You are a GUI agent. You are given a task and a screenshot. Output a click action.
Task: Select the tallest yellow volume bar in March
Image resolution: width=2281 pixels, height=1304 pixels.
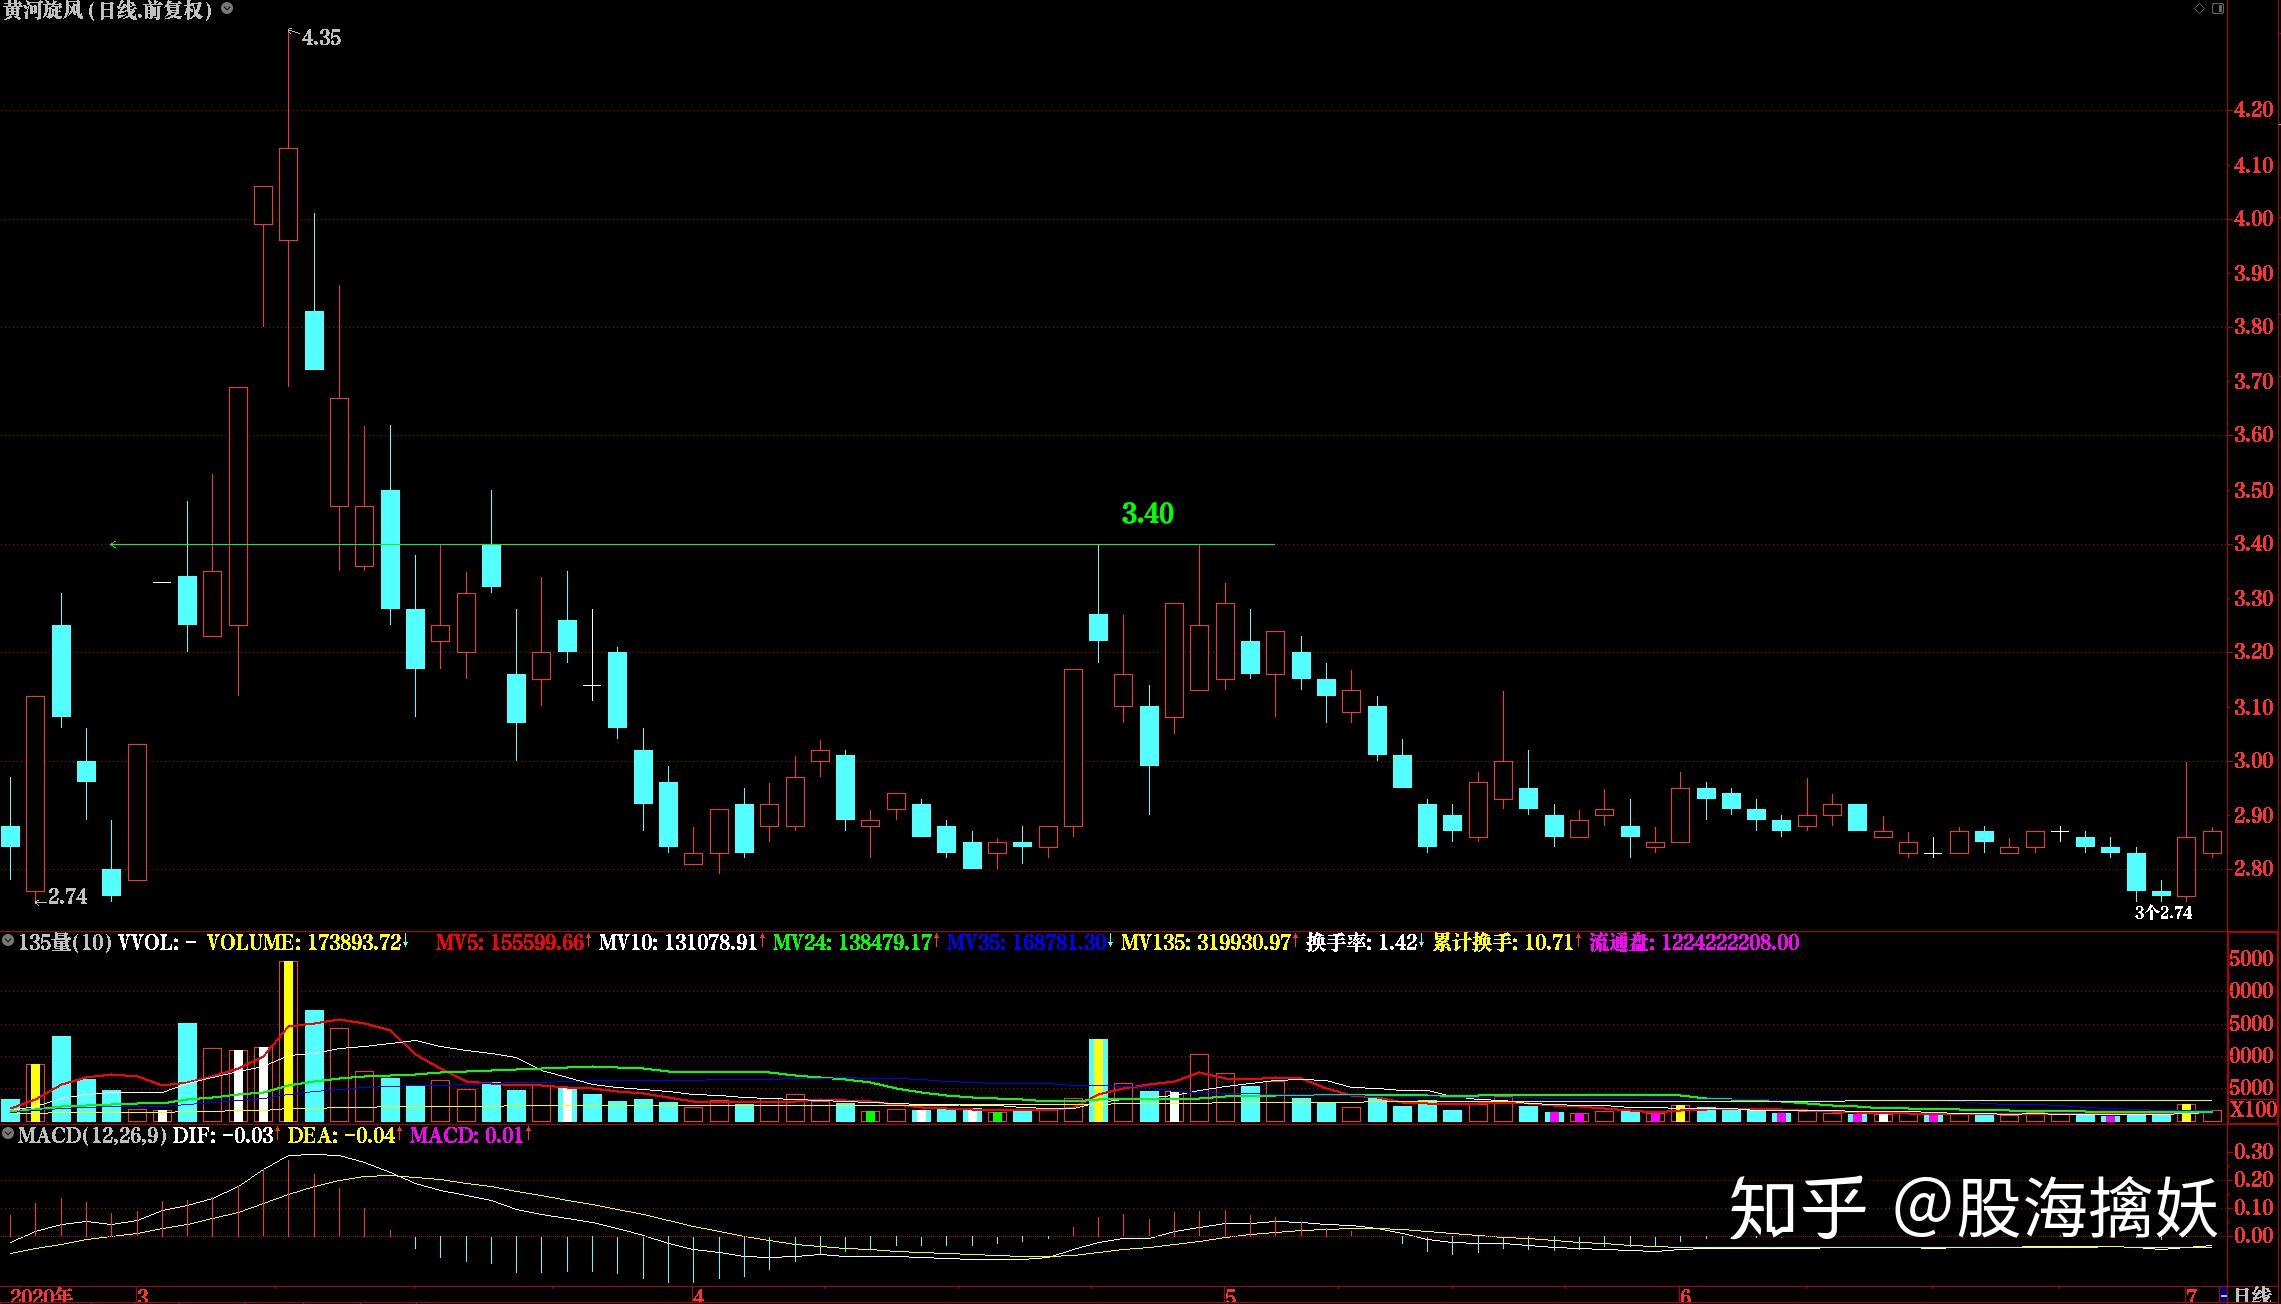[x=288, y=1041]
